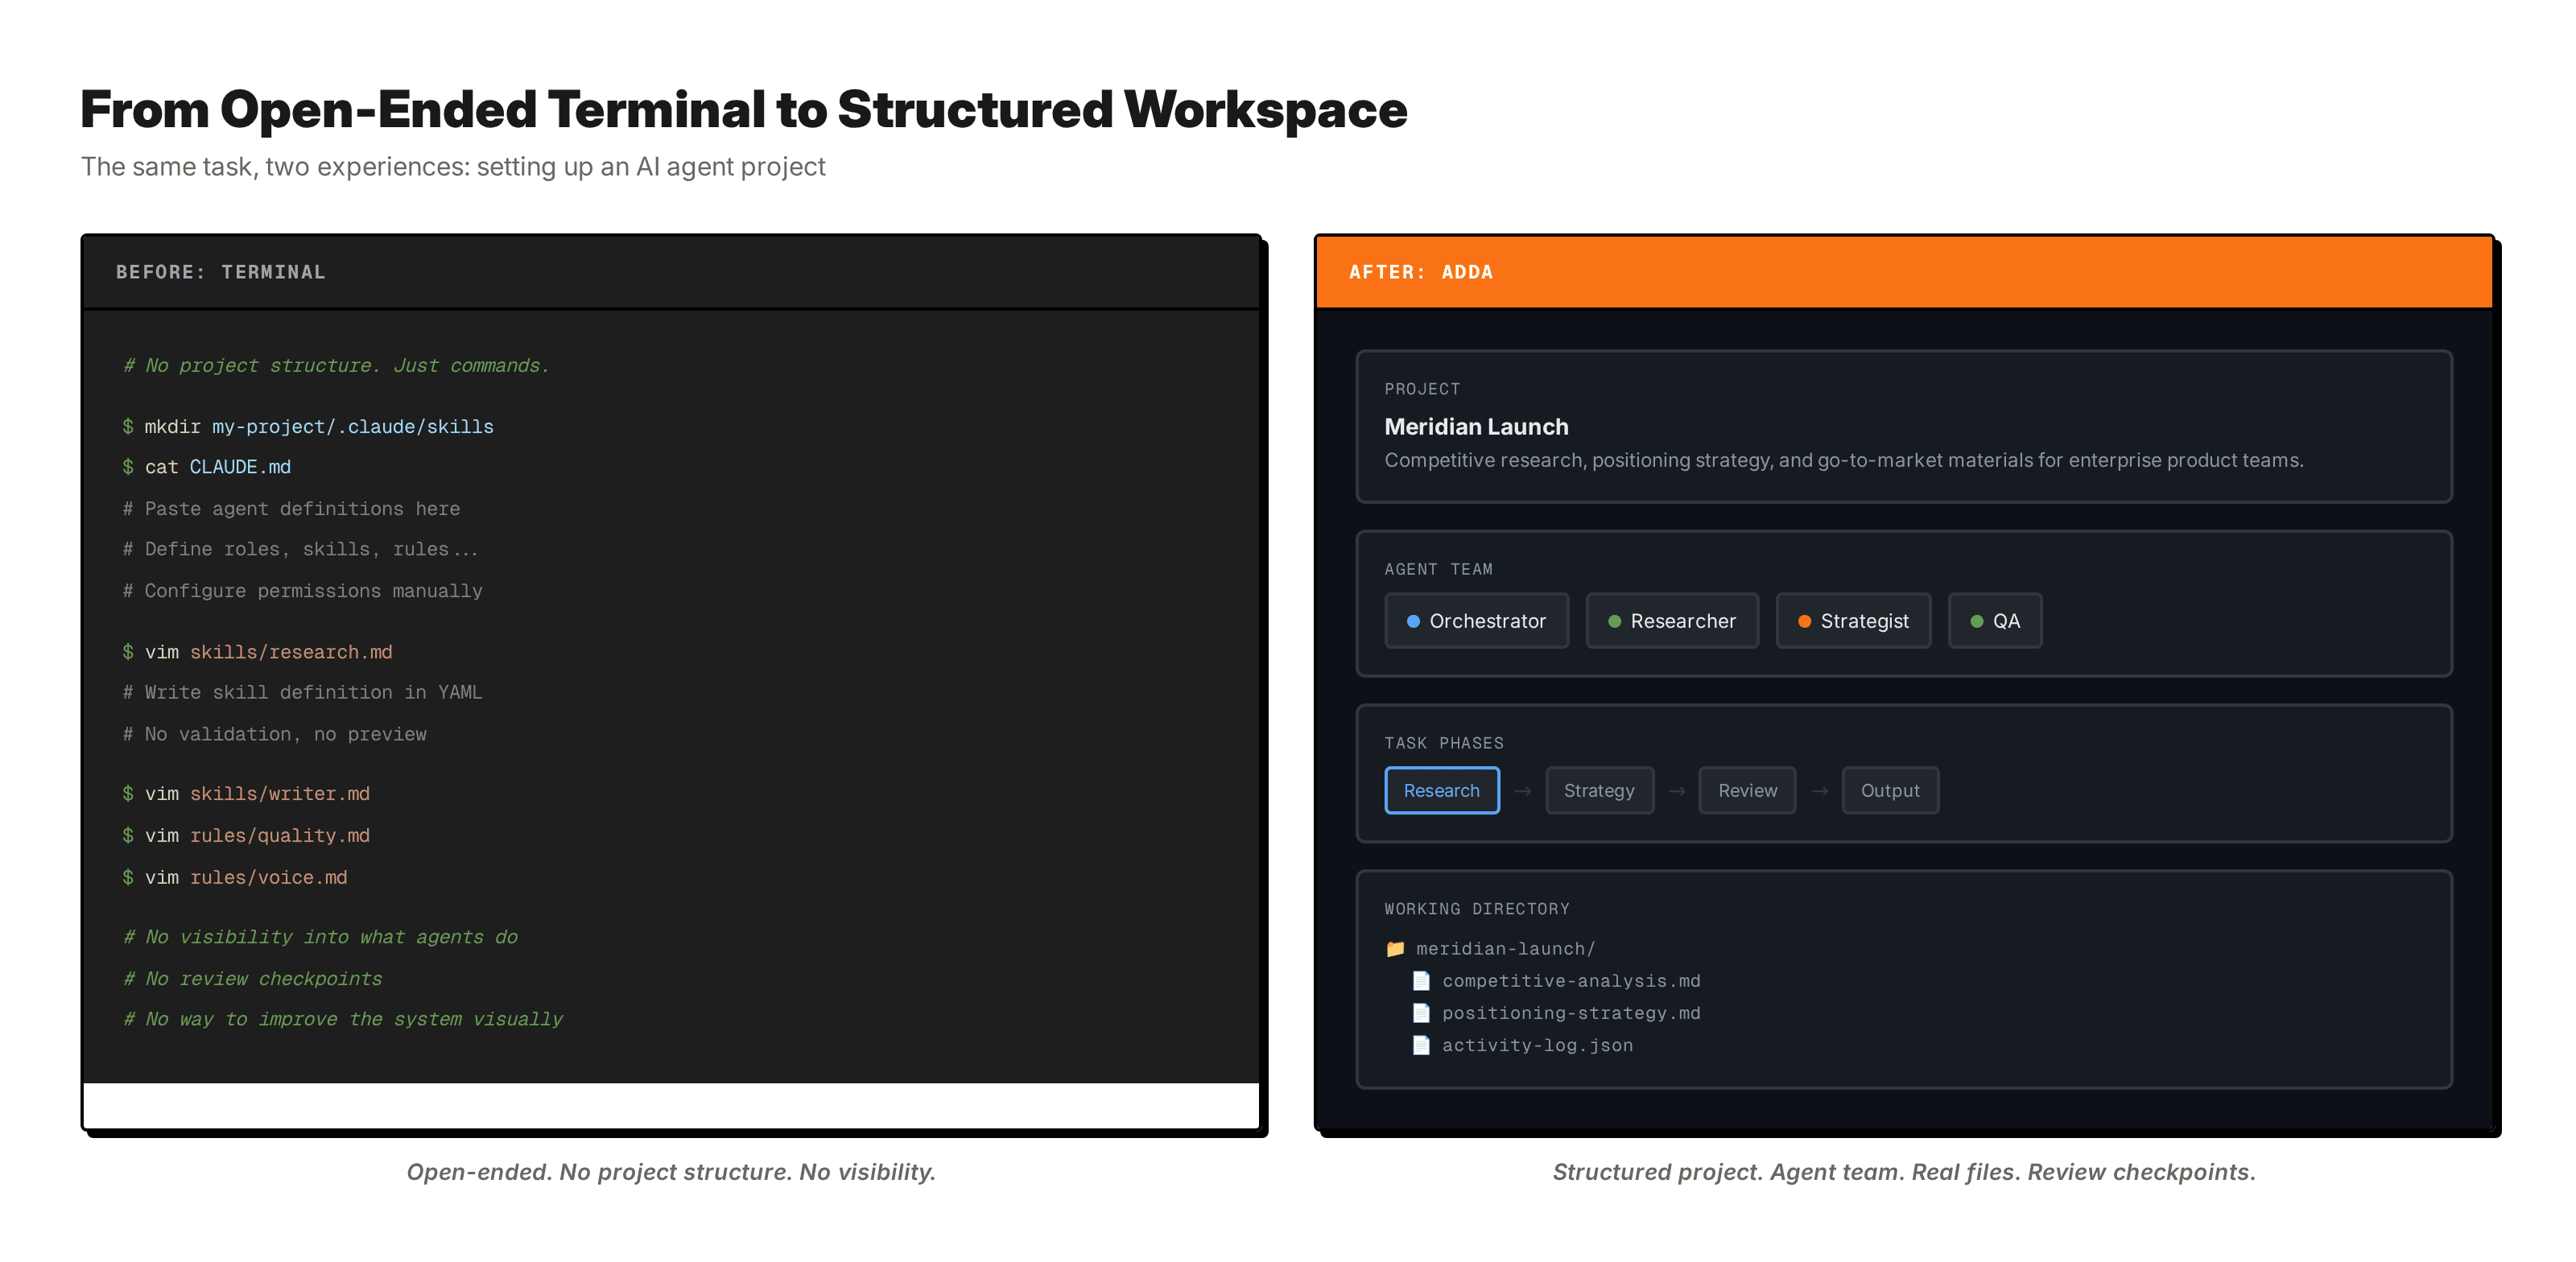Click the AGENT TEAM section label
Screen dimensions: 2576x1262
coord(1438,569)
